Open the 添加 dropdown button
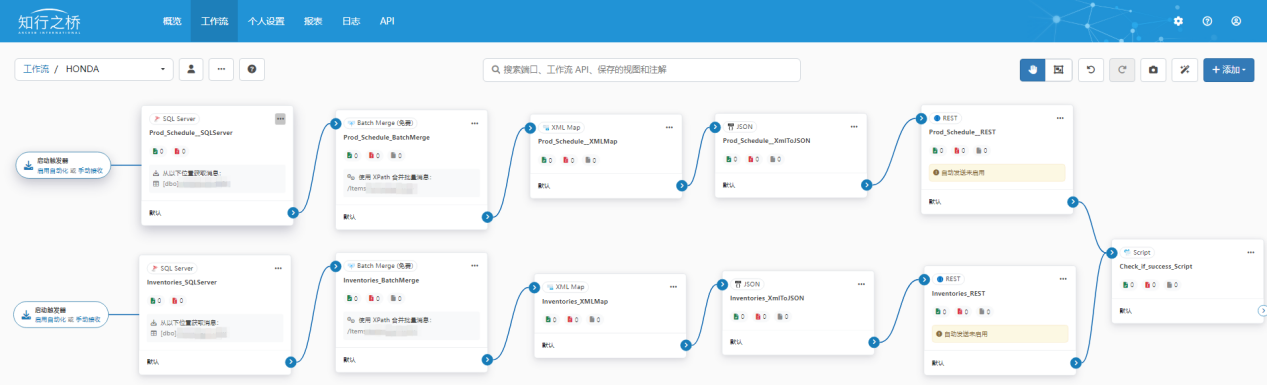Screen dimensions: 1267x385 pos(1229,70)
